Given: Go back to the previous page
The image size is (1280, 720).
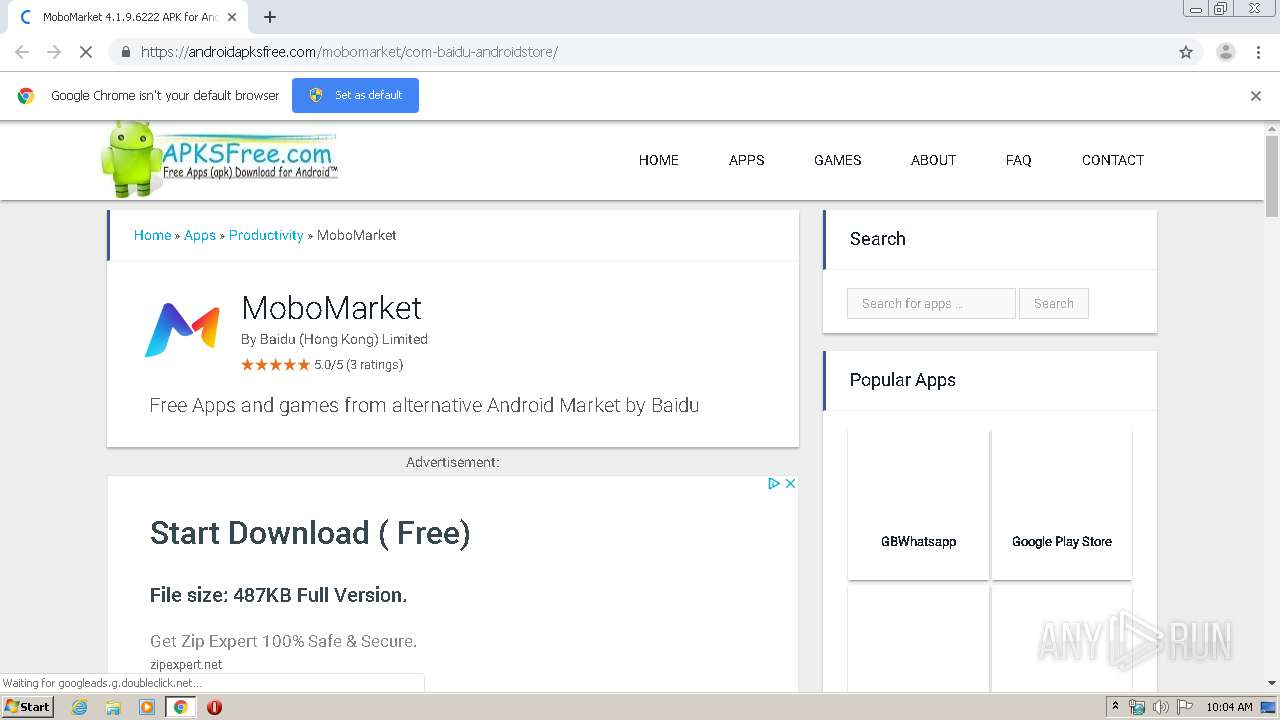Looking at the screenshot, I should click(x=22, y=52).
